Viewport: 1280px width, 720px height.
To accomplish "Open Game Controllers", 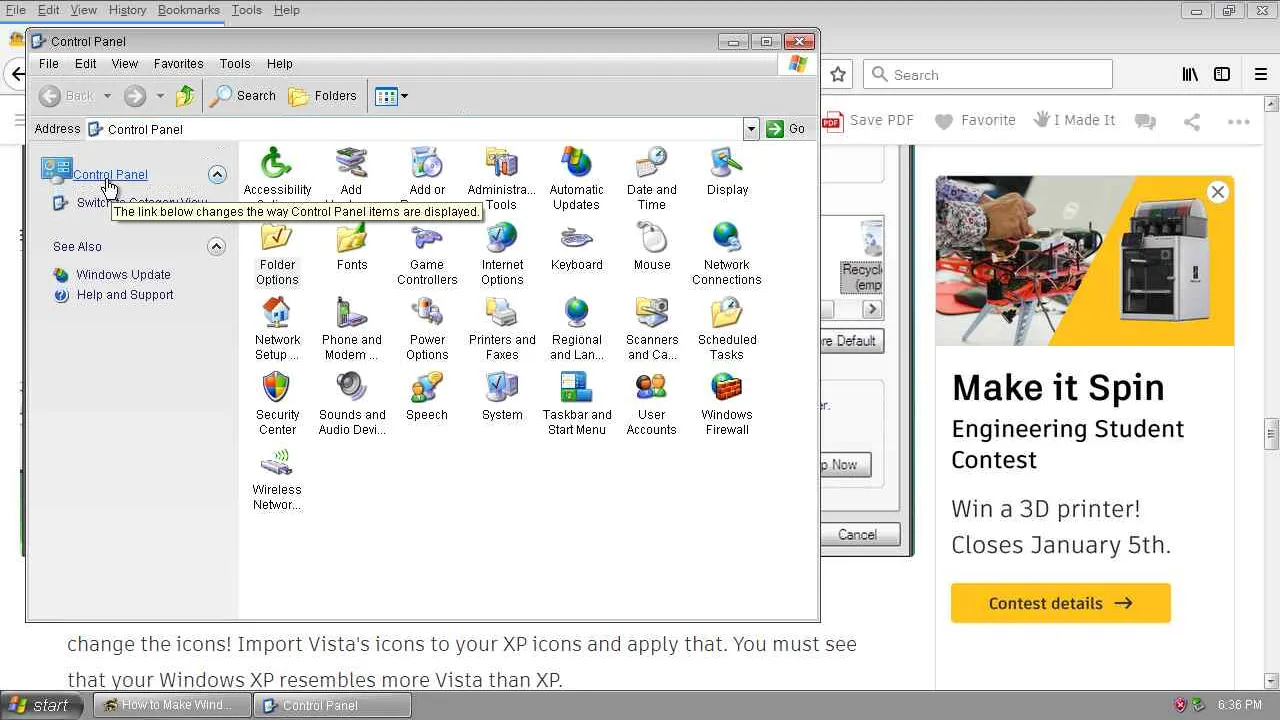I will [x=427, y=254].
